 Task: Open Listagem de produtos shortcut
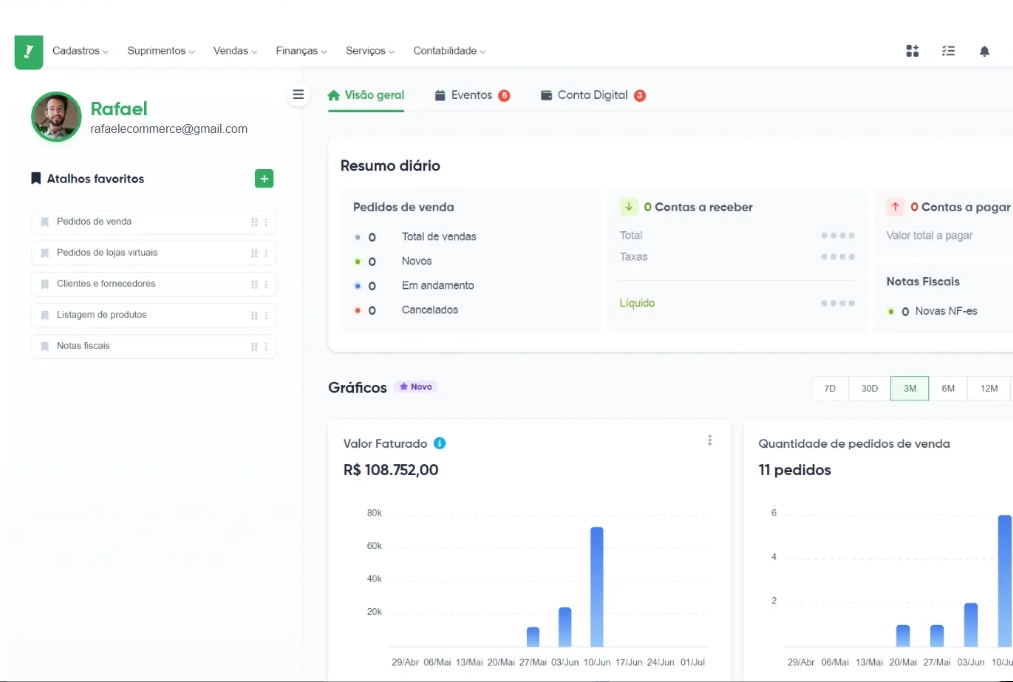pyautogui.click(x=154, y=315)
